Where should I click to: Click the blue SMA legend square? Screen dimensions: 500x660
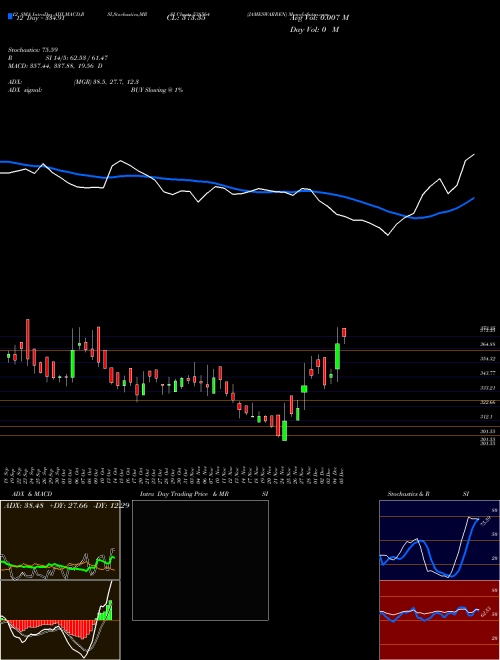[x=10, y=16]
